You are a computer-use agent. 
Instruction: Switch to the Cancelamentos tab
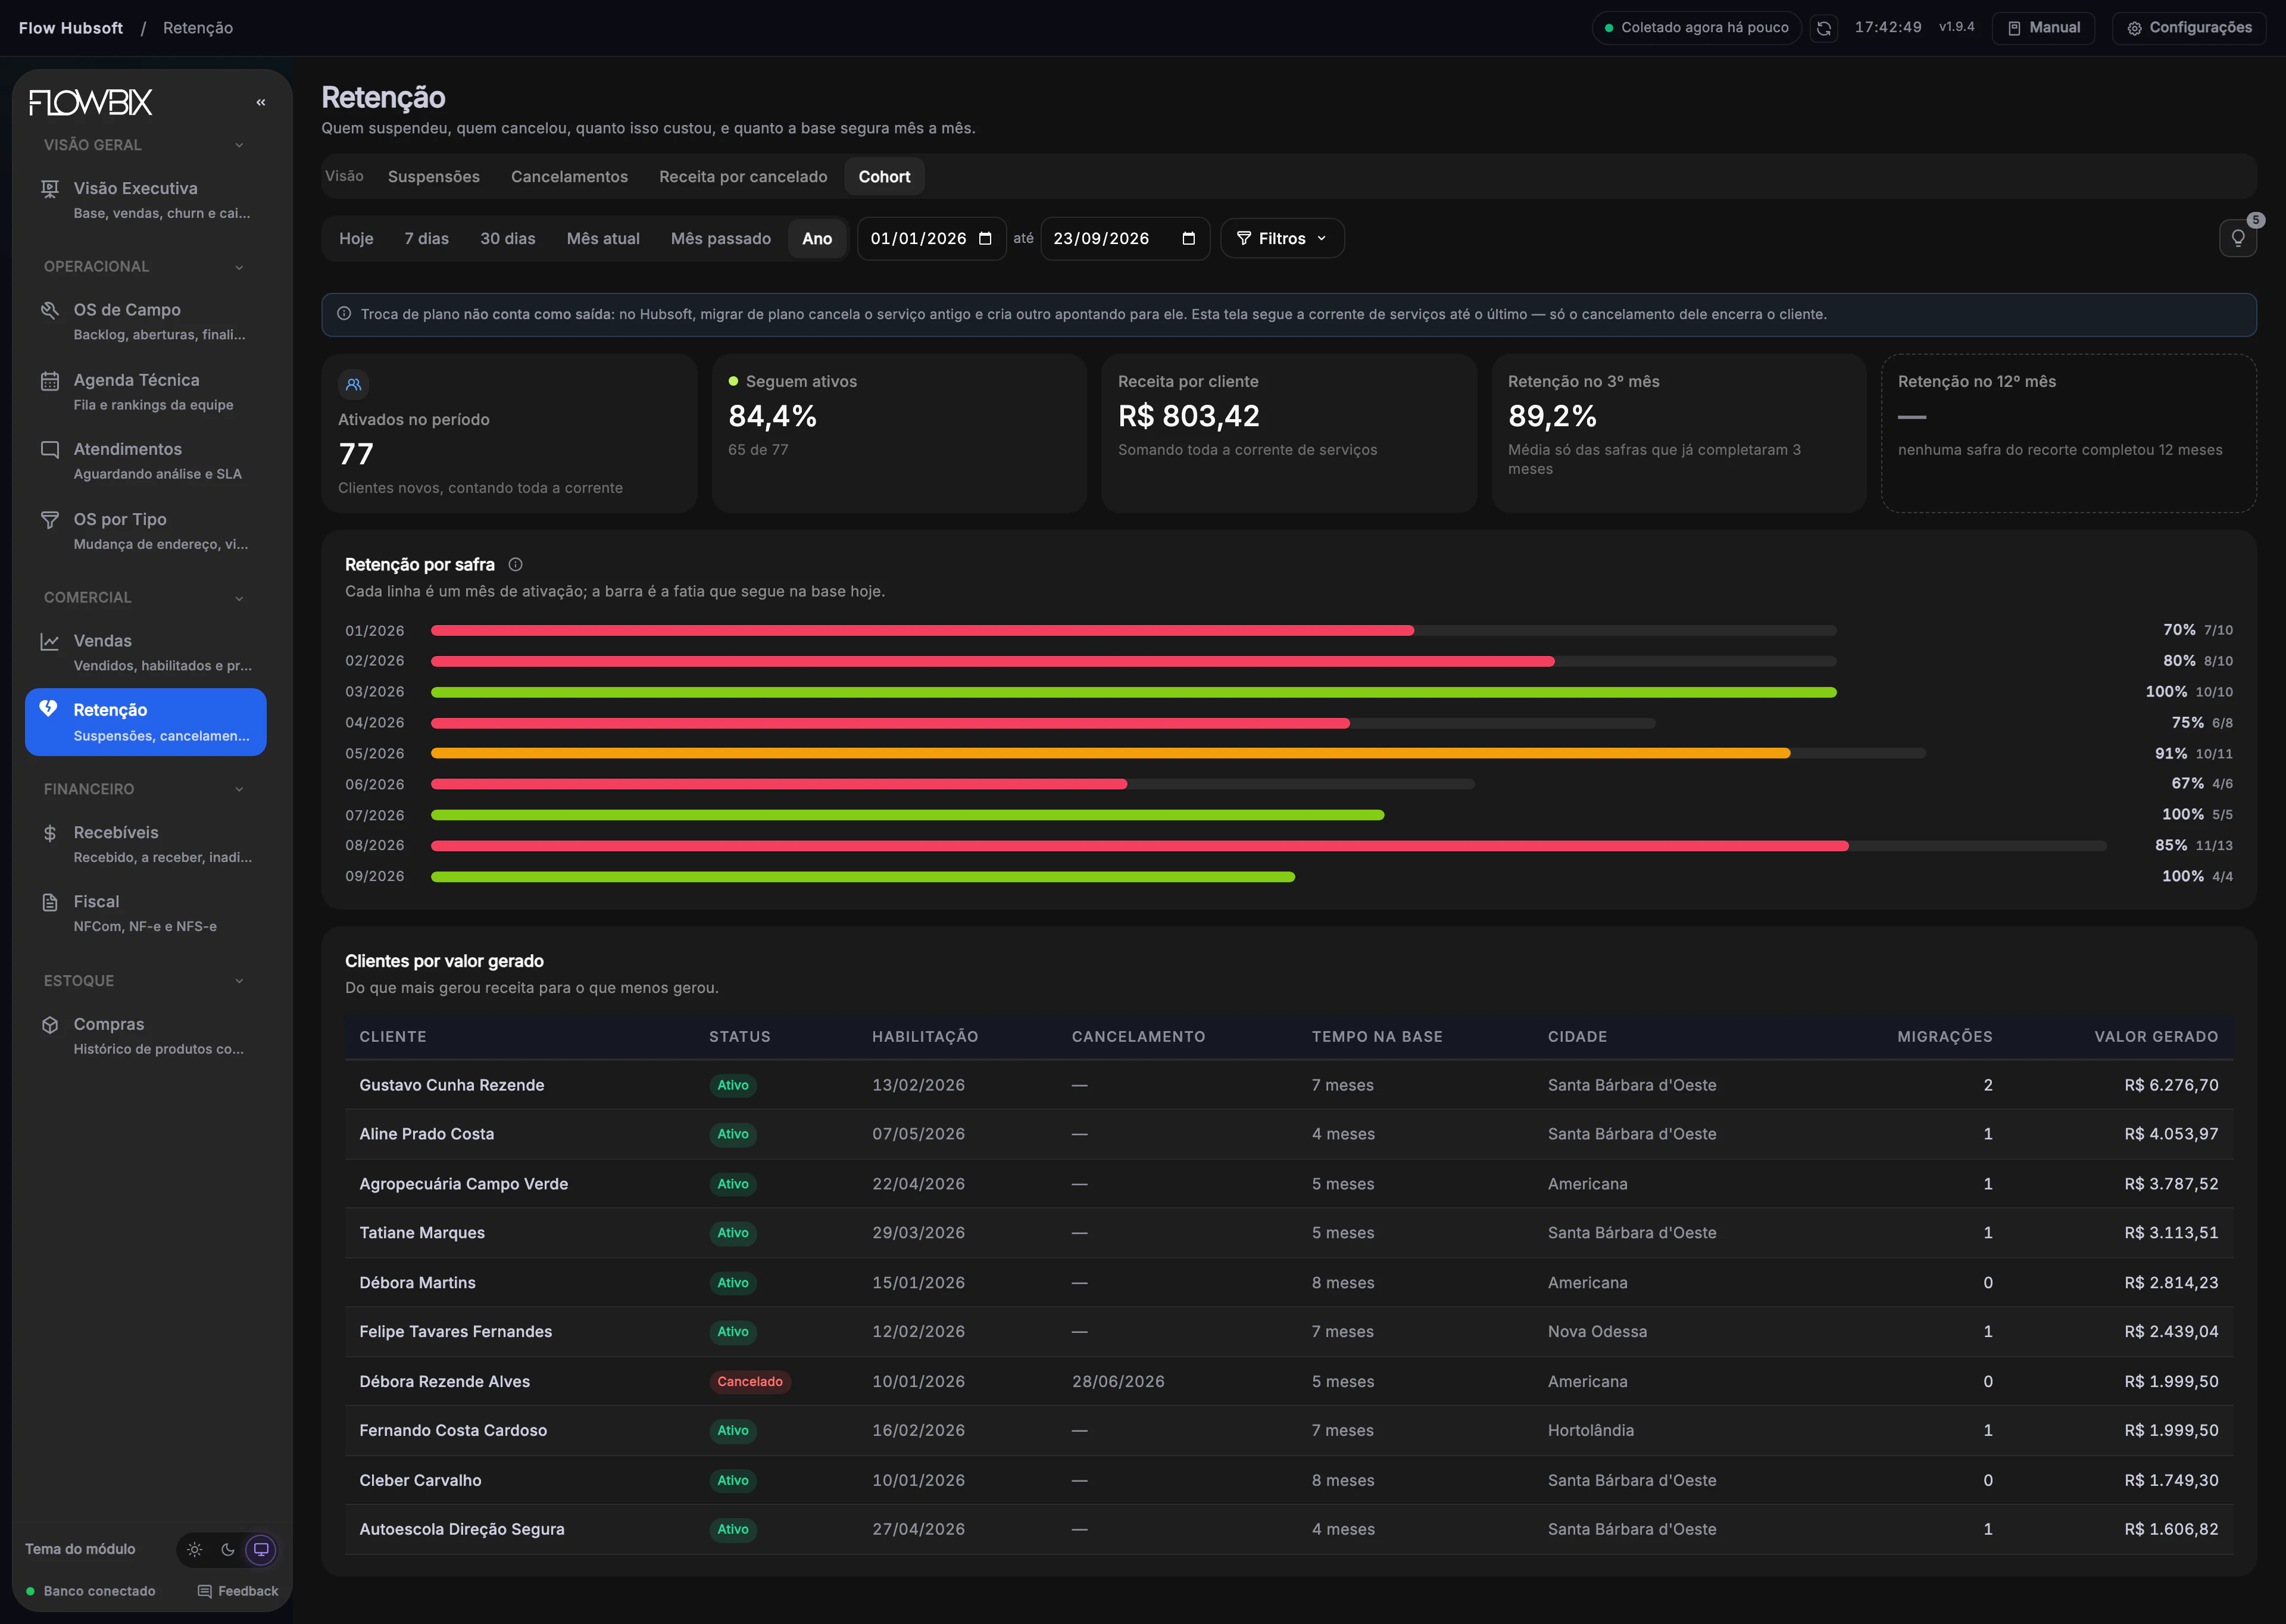pos(570,177)
